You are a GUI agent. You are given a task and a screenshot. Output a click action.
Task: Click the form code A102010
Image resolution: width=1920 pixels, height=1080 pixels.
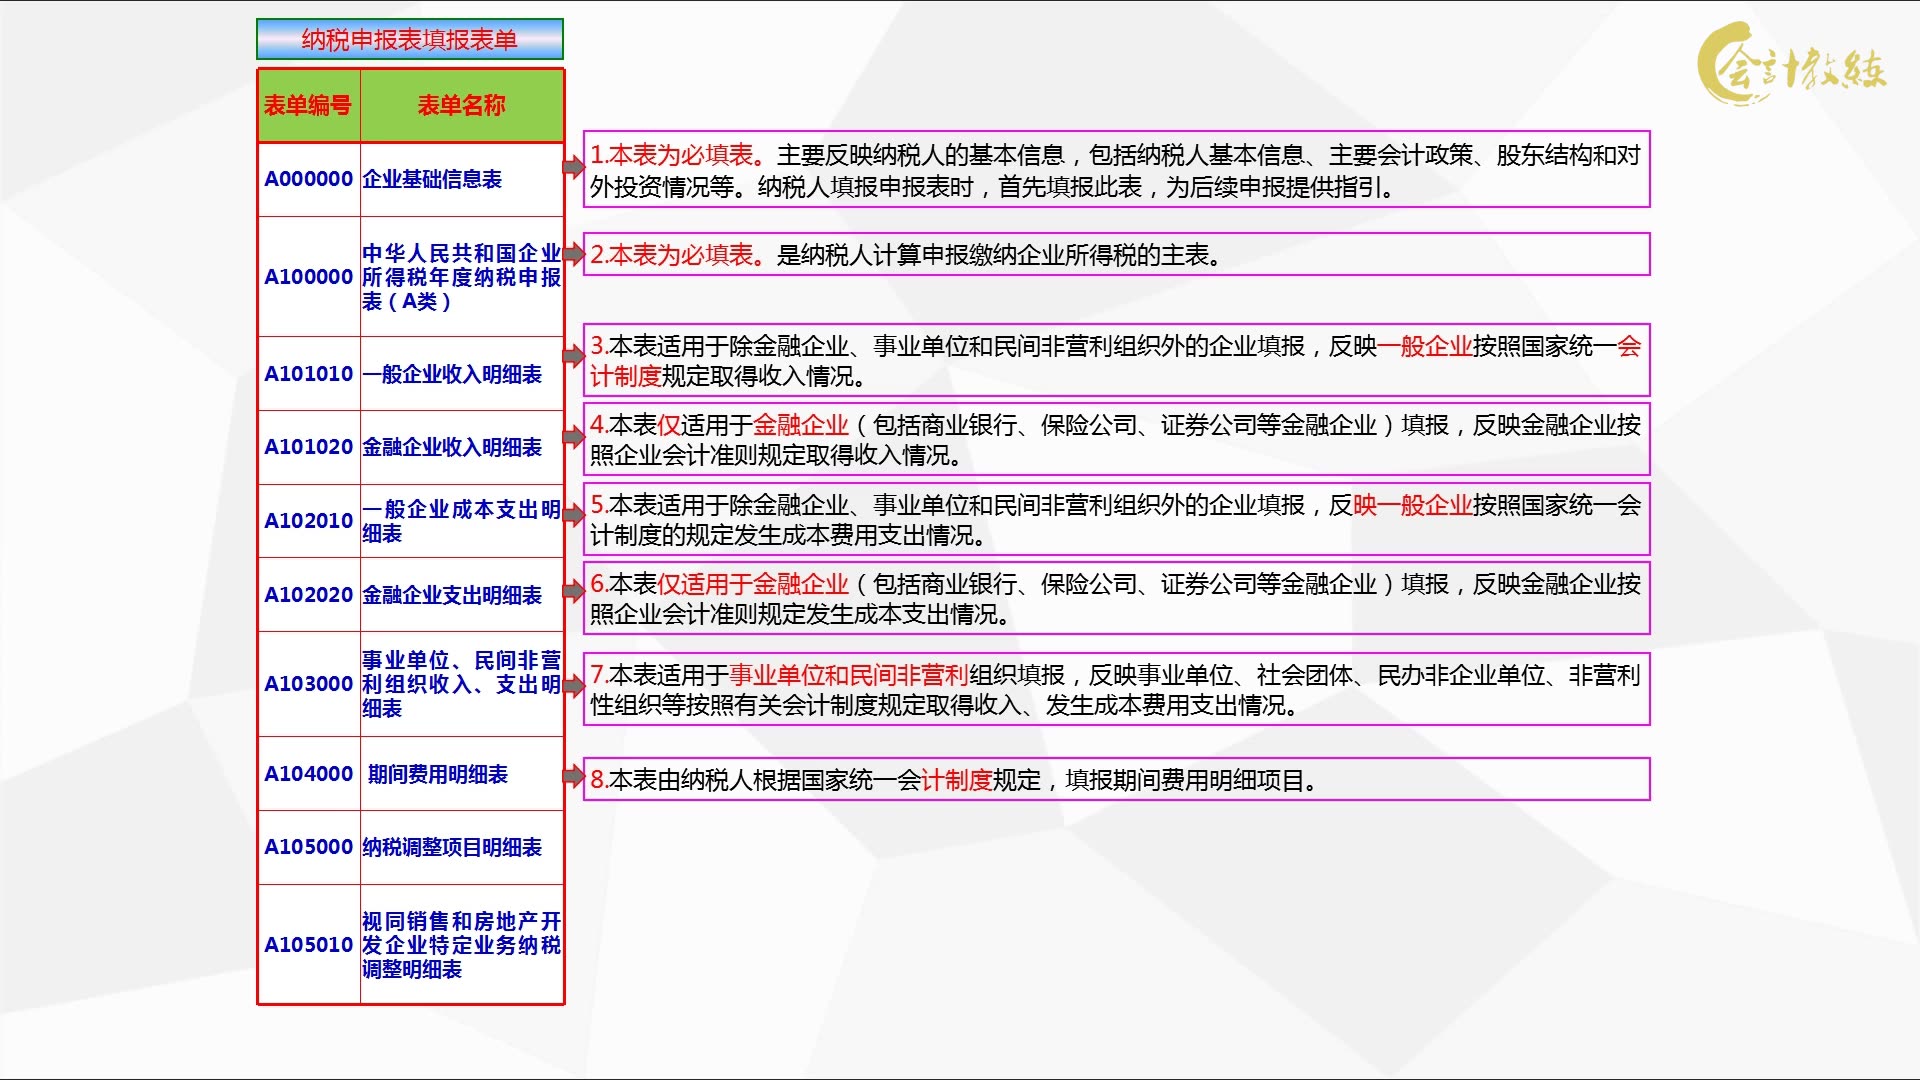pos(308,521)
